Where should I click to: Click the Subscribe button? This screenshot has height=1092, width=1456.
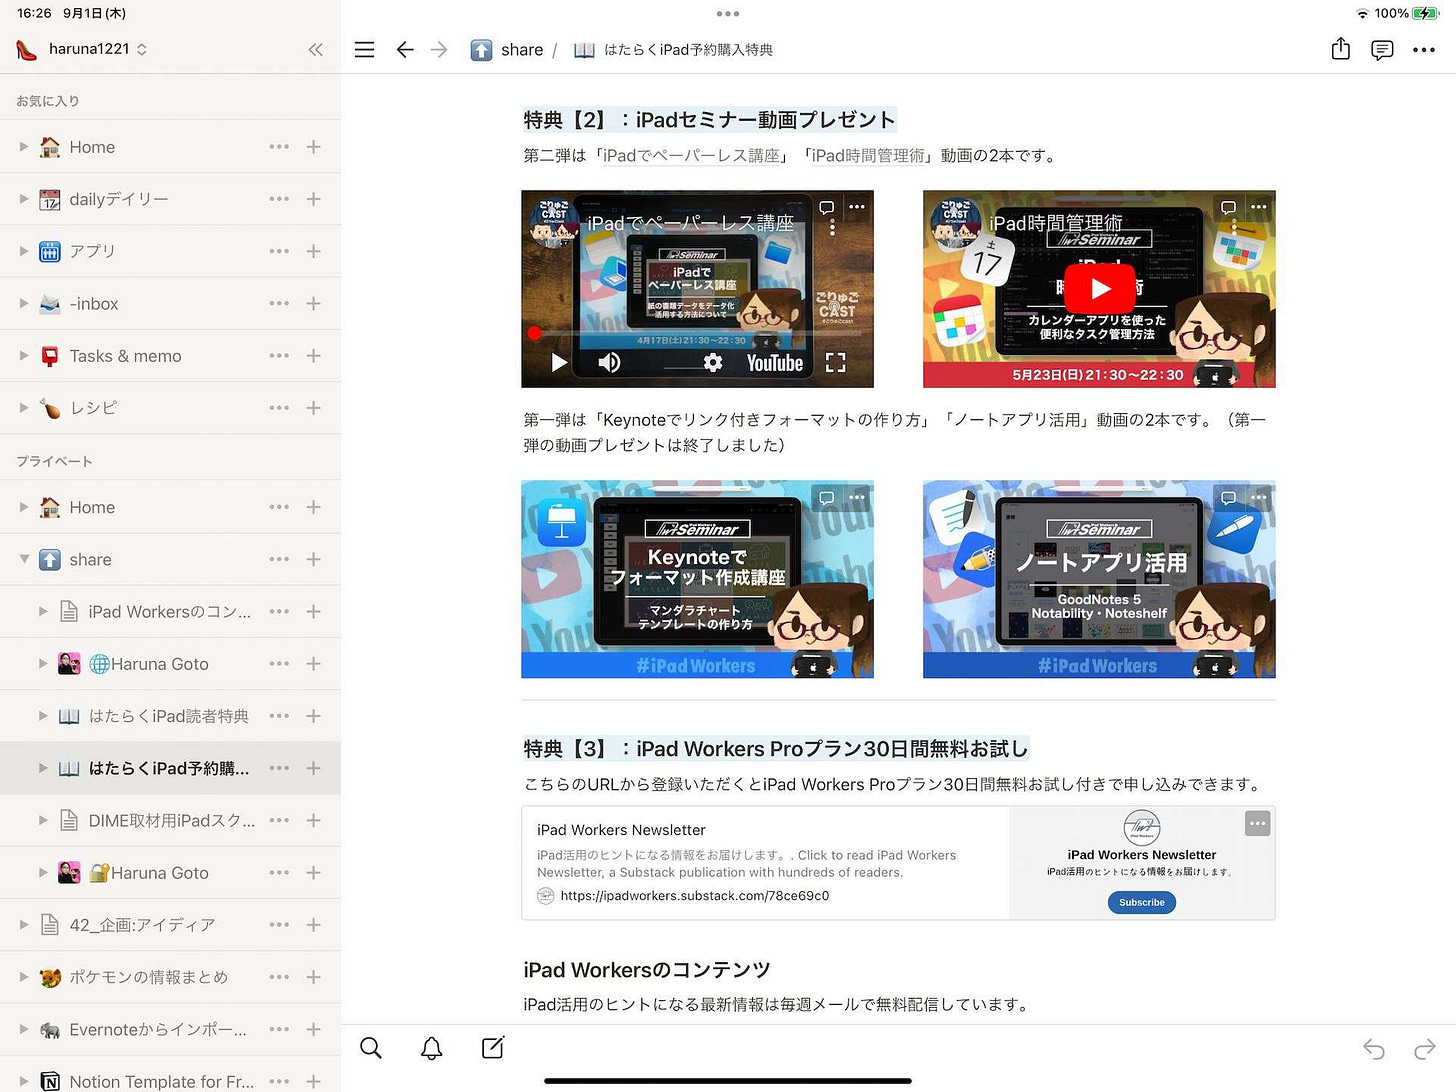point(1142,902)
